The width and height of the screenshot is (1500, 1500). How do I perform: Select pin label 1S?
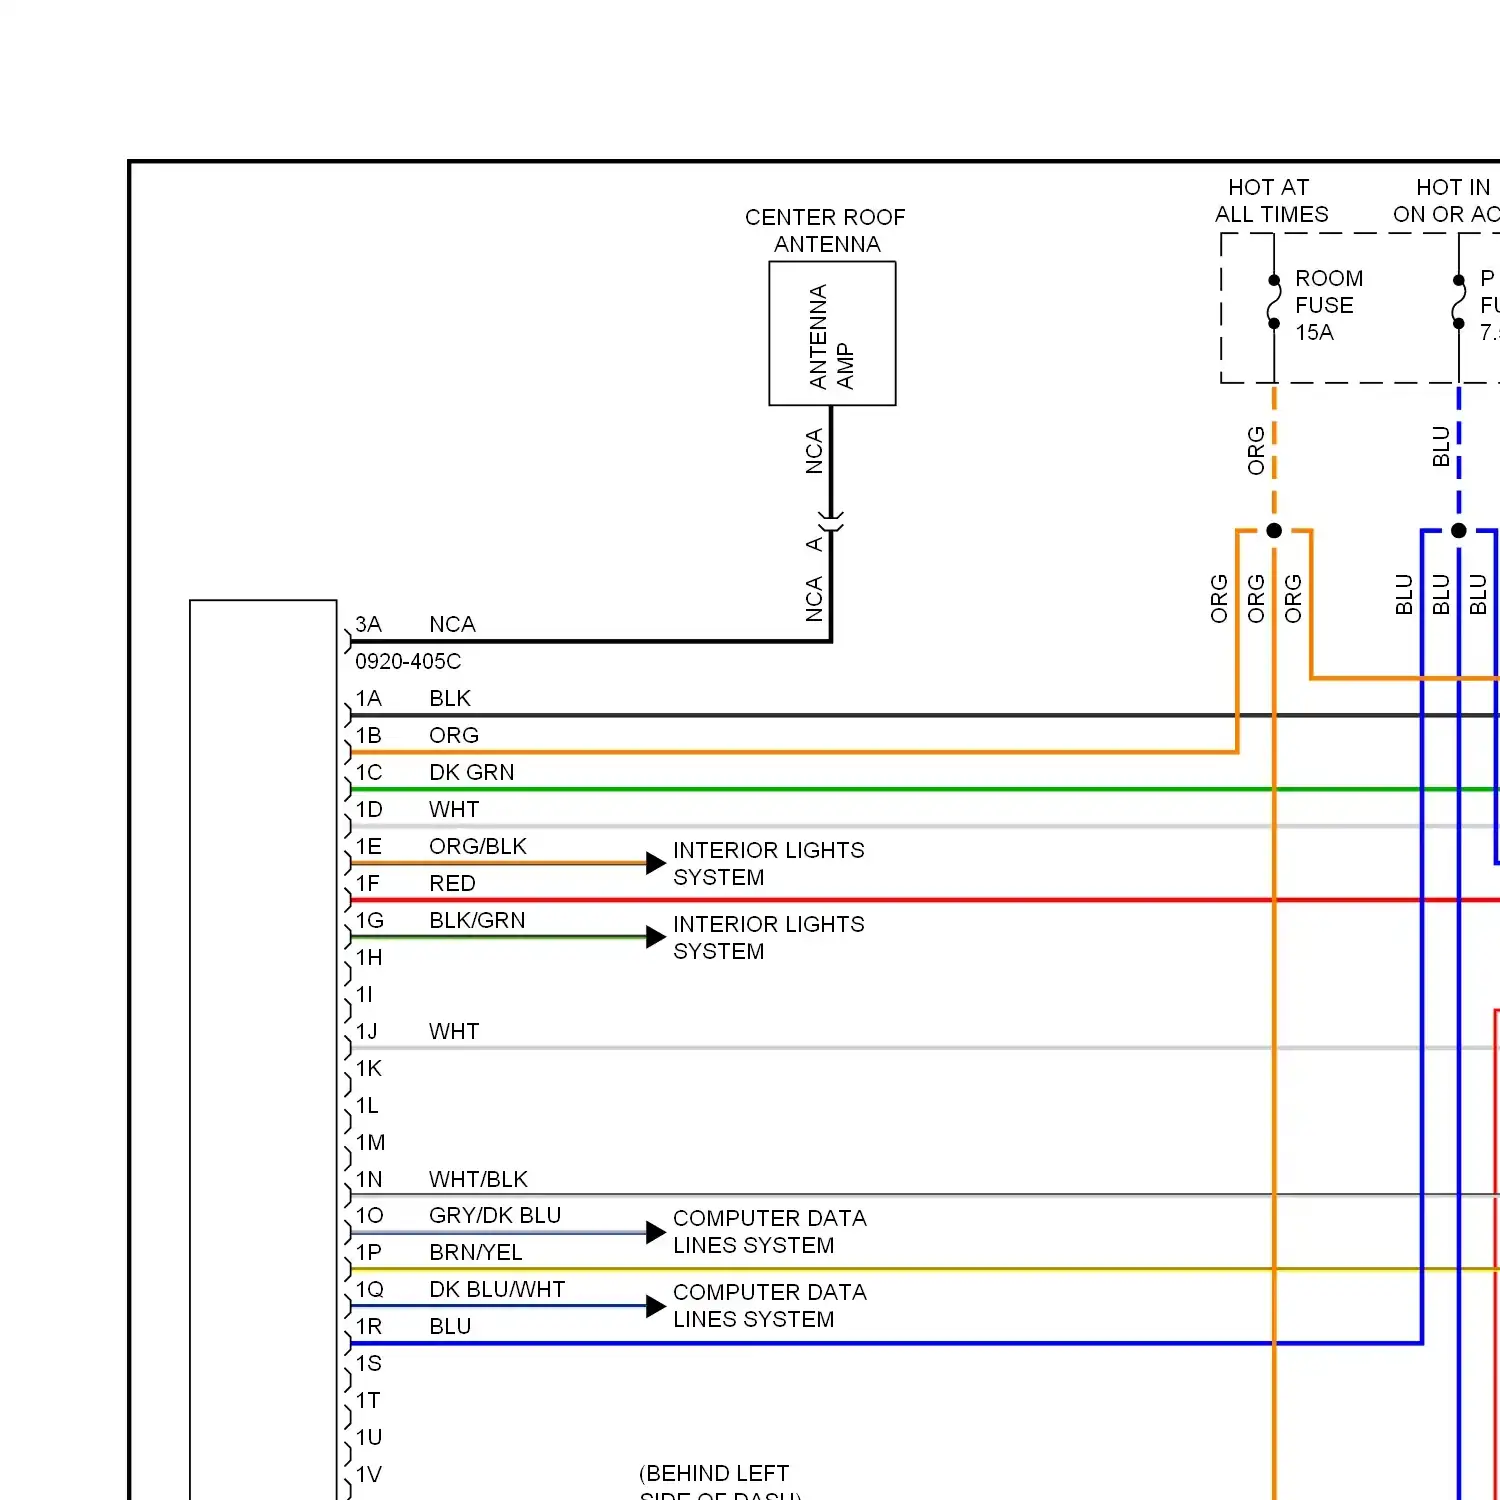[369, 1364]
